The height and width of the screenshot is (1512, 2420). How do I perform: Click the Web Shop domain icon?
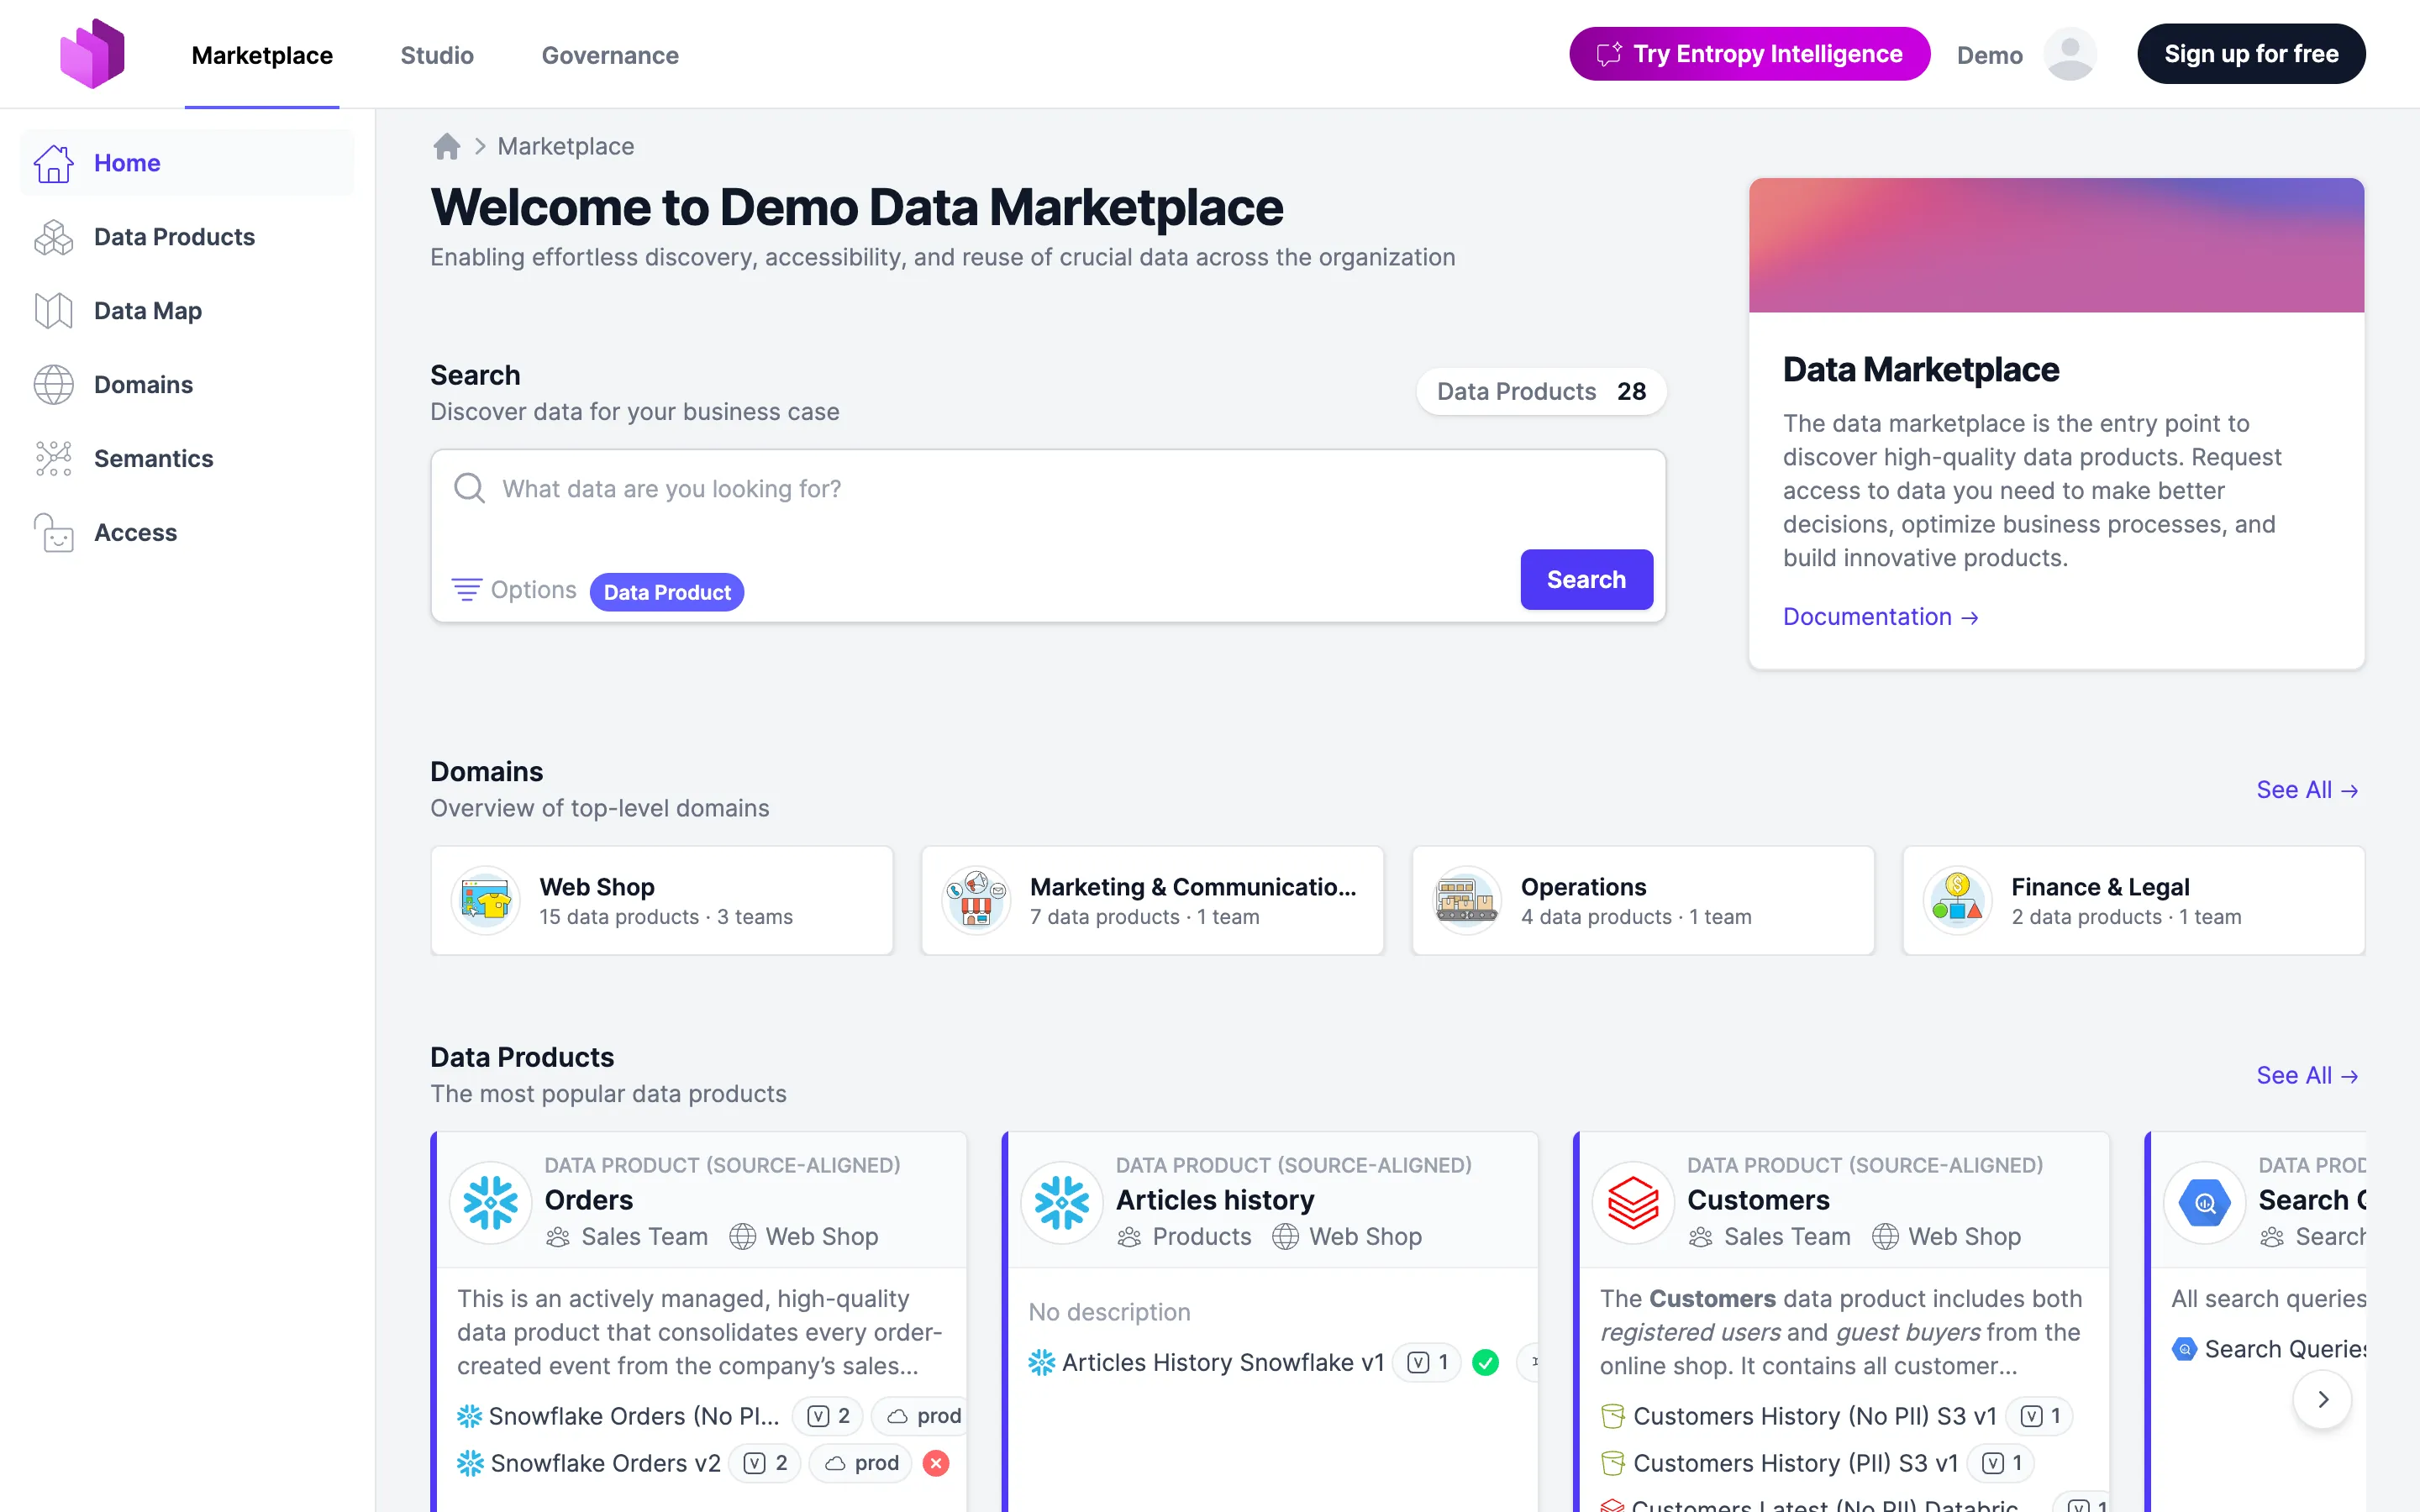click(486, 900)
